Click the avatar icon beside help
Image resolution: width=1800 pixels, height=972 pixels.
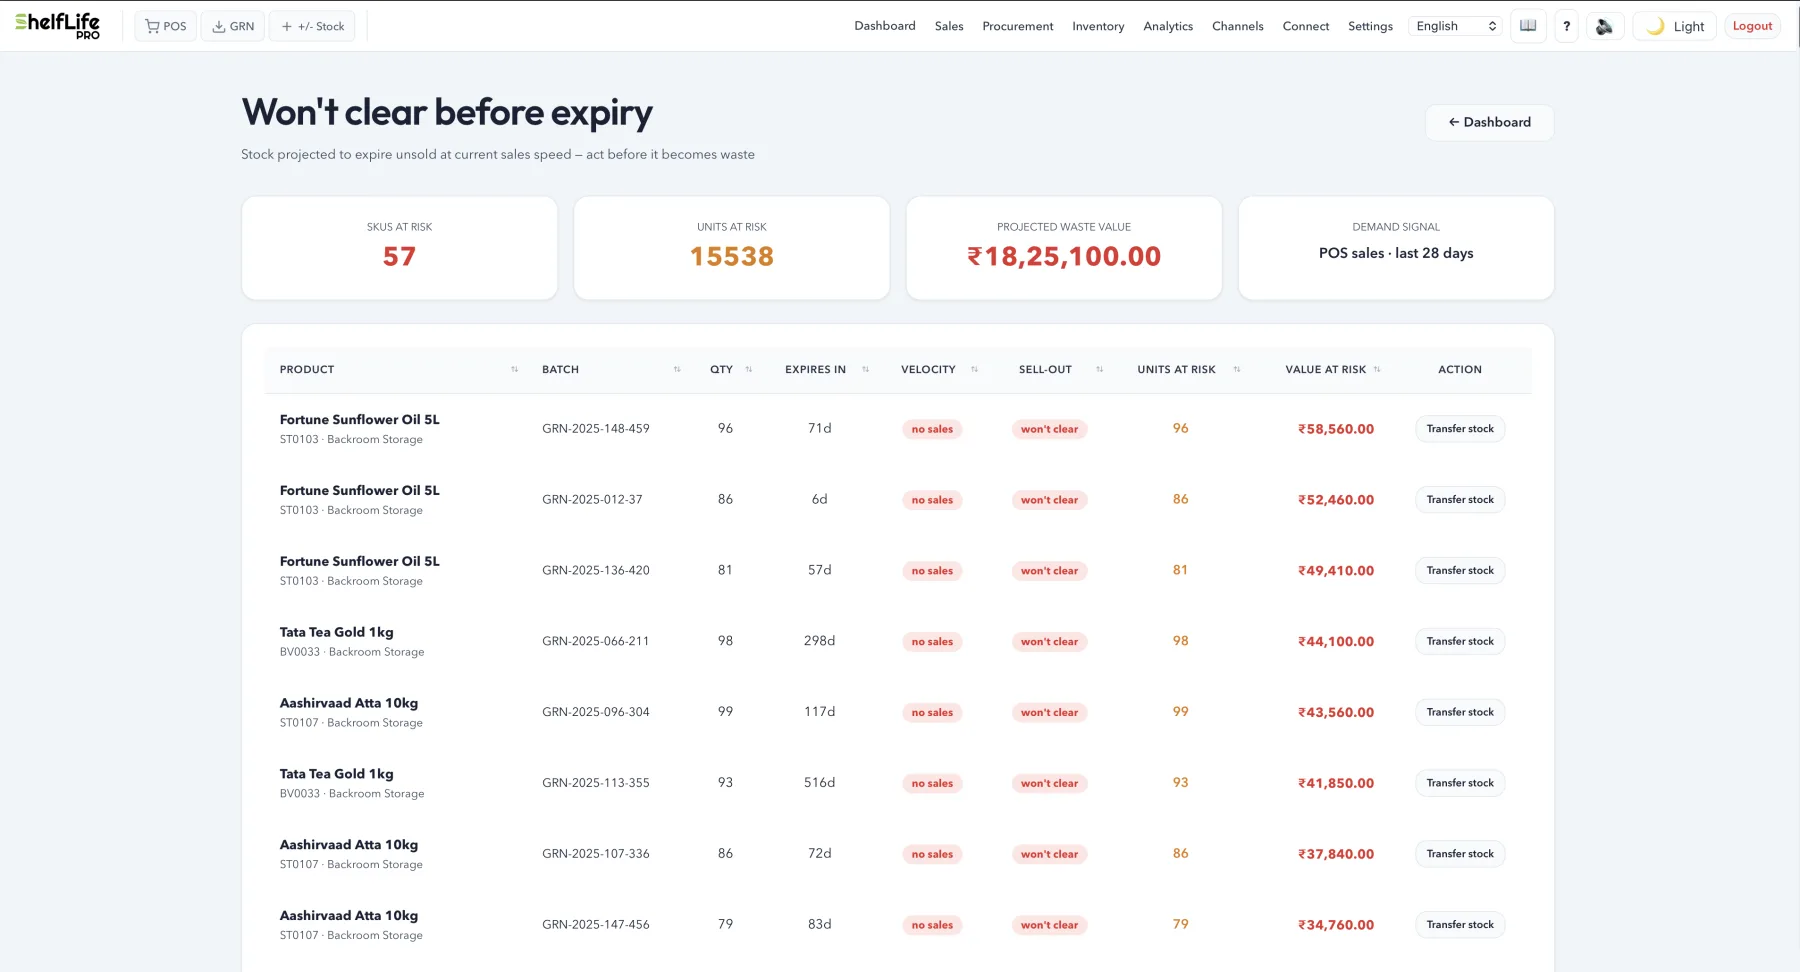(x=1605, y=26)
